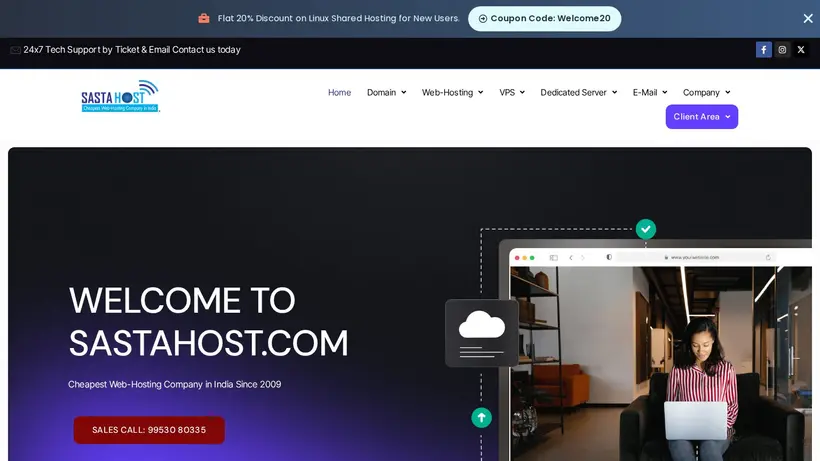Click 24x7 Tech Support contact text
Image resolution: width=820 pixels, height=461 pixels.
132,50
